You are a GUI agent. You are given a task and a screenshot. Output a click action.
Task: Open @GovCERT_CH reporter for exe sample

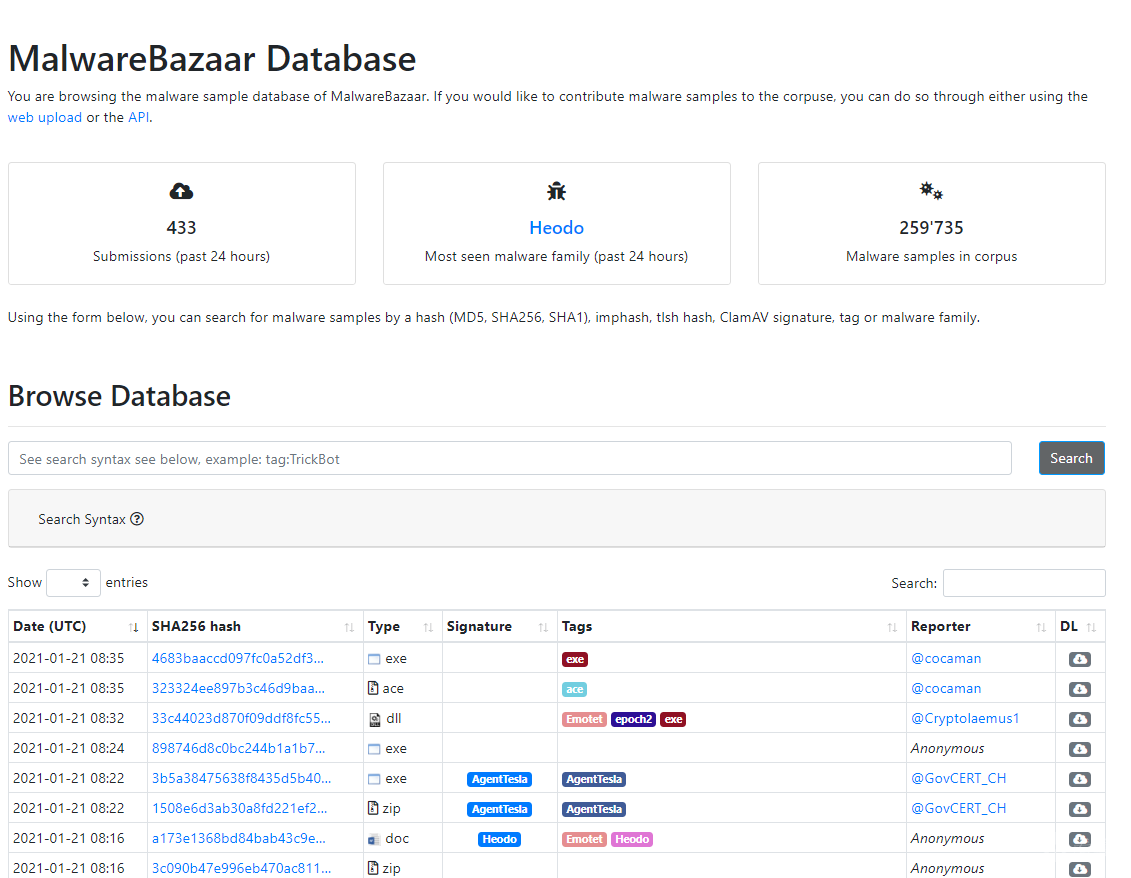coord(958,778)
